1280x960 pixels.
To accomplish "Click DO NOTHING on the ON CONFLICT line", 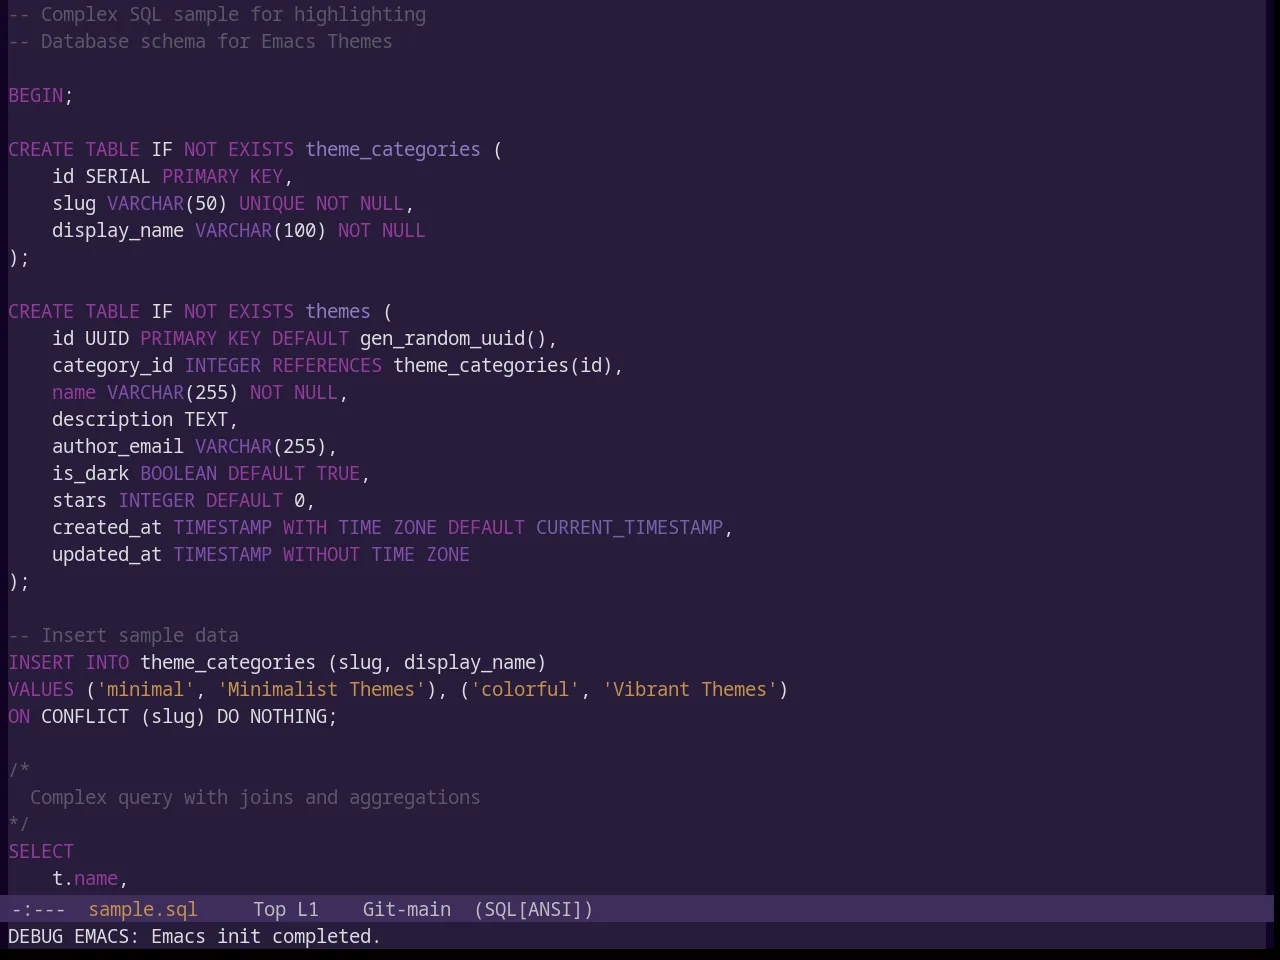I will tap(272, 716).
